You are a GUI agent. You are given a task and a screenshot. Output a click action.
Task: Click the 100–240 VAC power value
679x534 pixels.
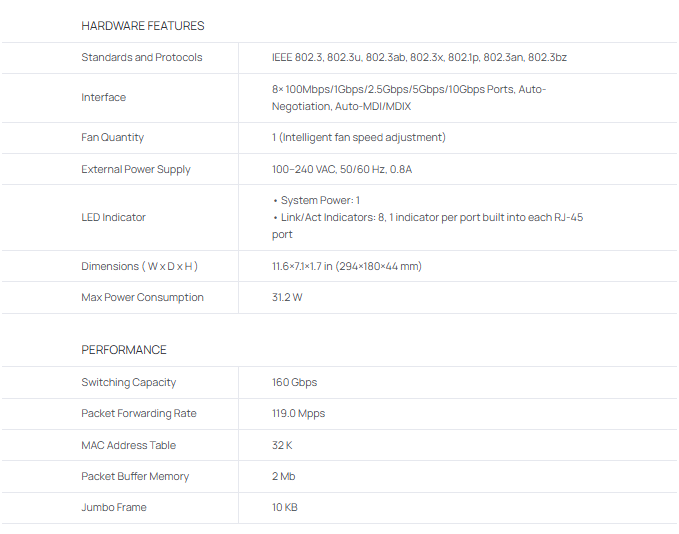342,169
